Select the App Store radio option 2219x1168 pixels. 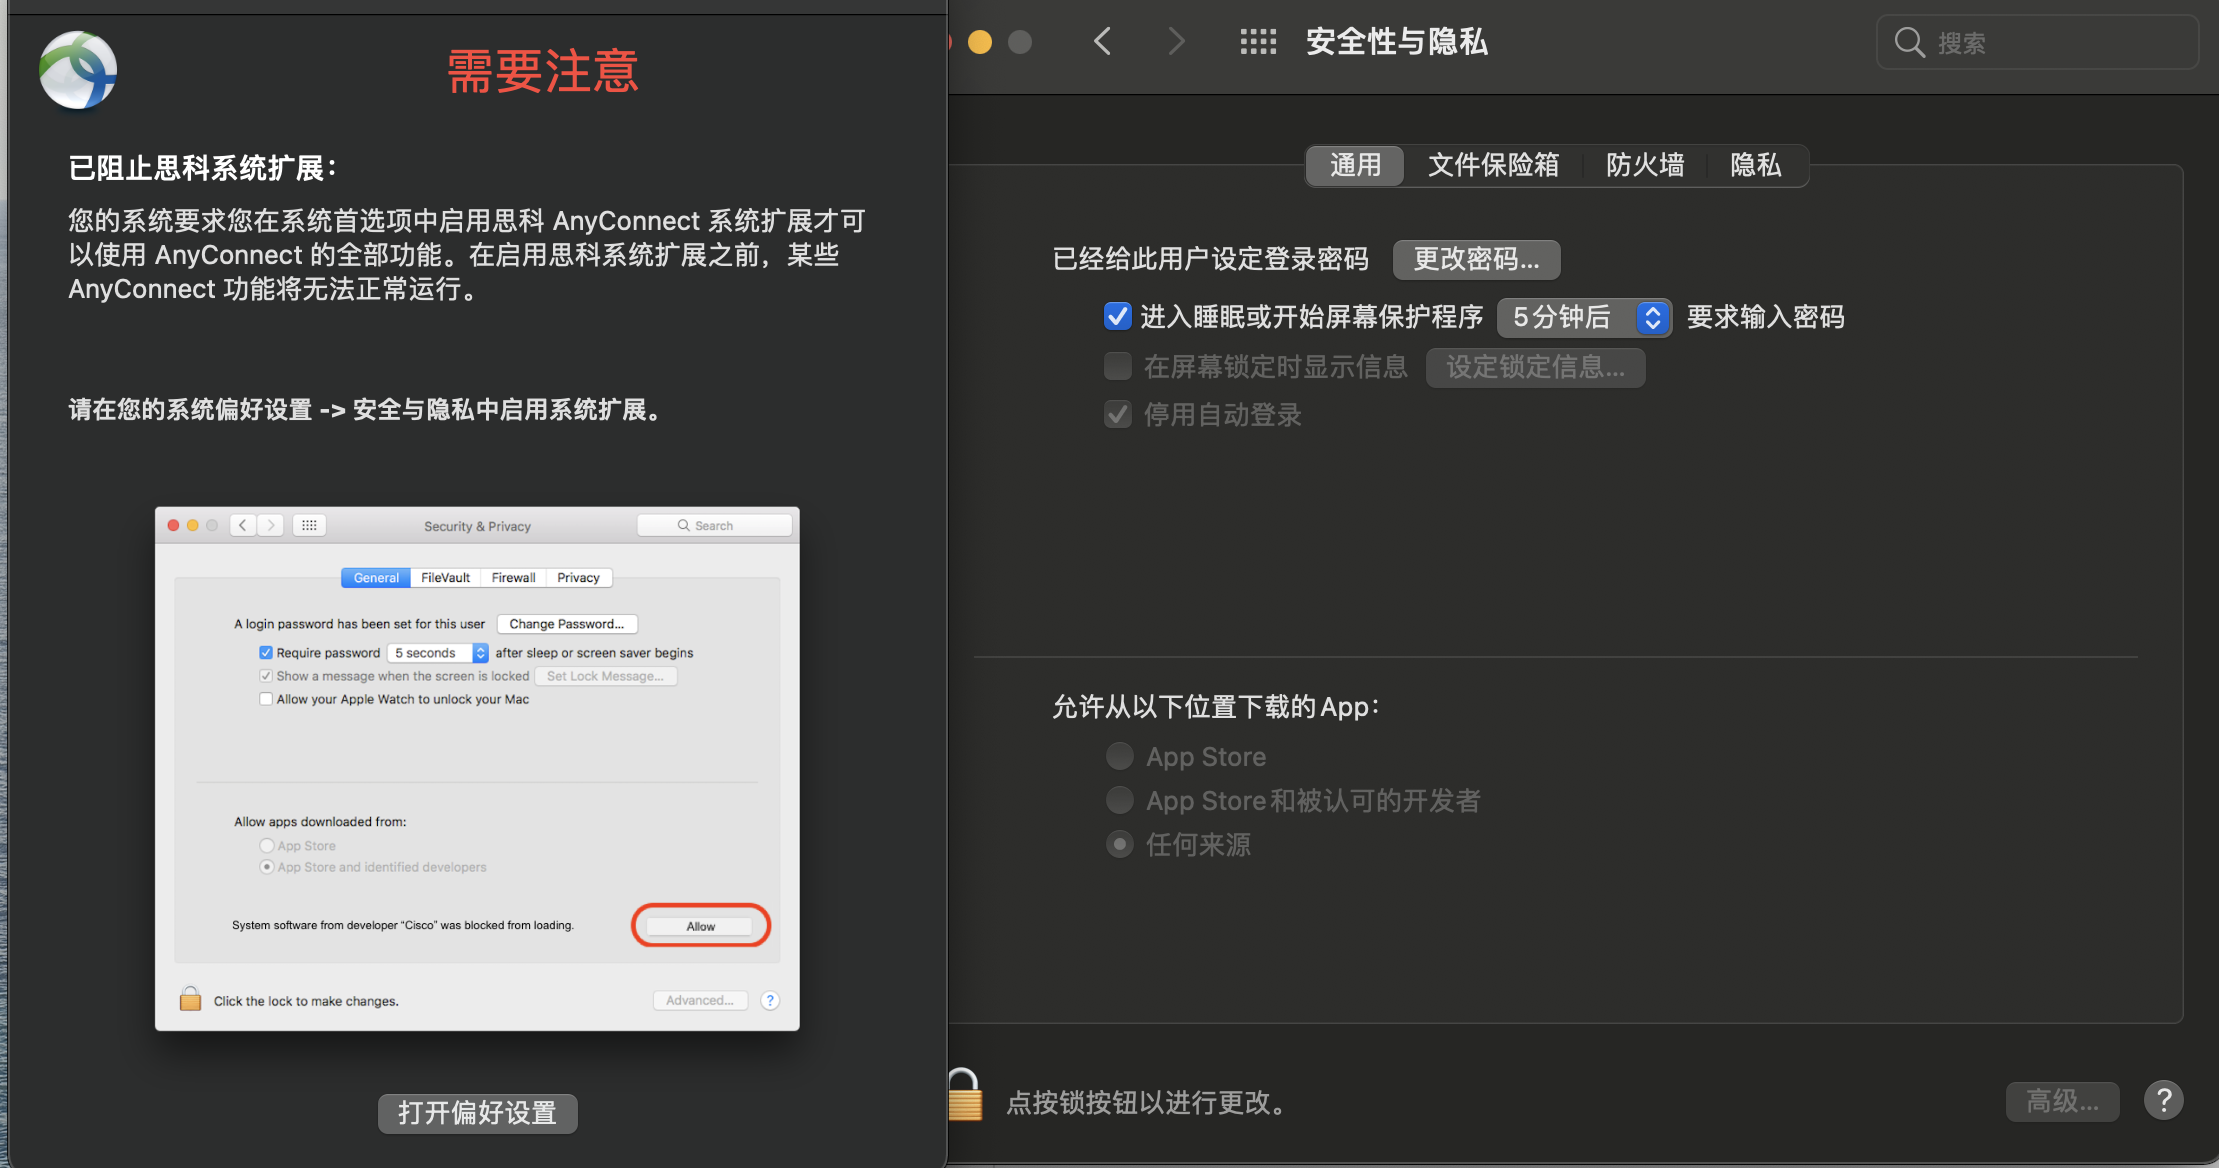(x=1120, y=757)
